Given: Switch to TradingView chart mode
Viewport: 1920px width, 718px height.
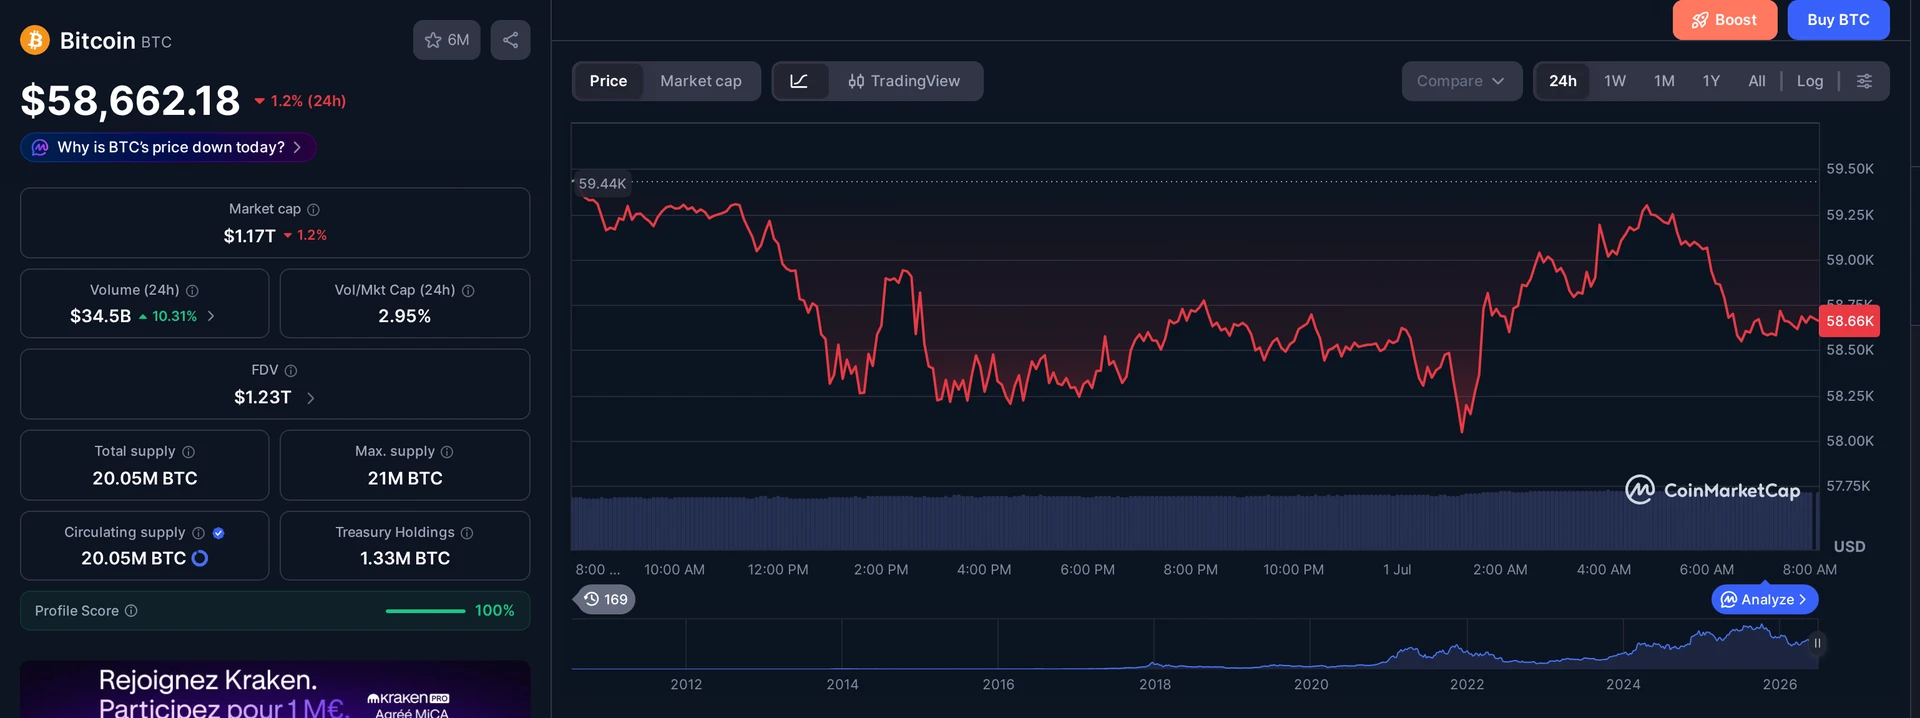Looking at the screenshot, I should point(904,81).
